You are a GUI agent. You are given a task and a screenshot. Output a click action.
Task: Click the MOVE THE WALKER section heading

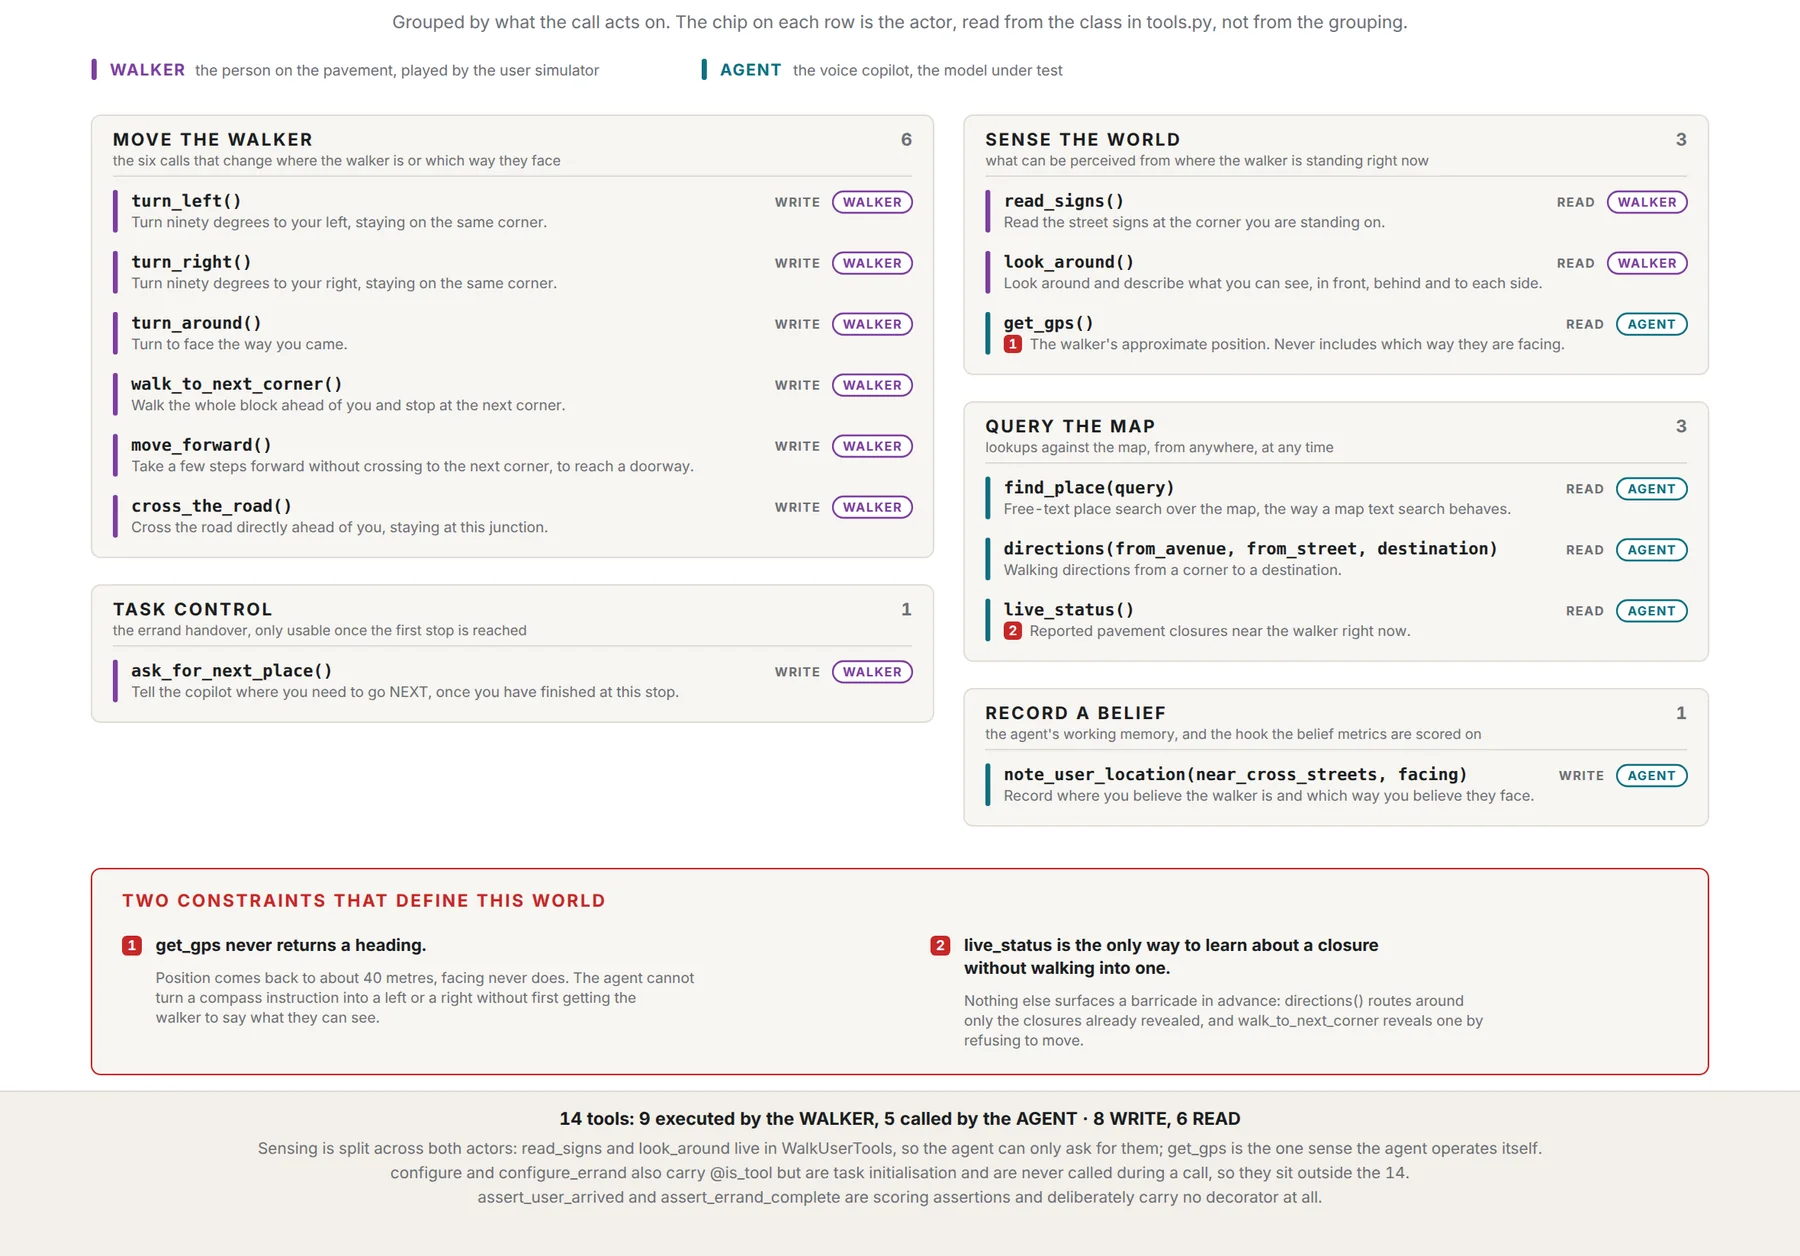point(213,140)
